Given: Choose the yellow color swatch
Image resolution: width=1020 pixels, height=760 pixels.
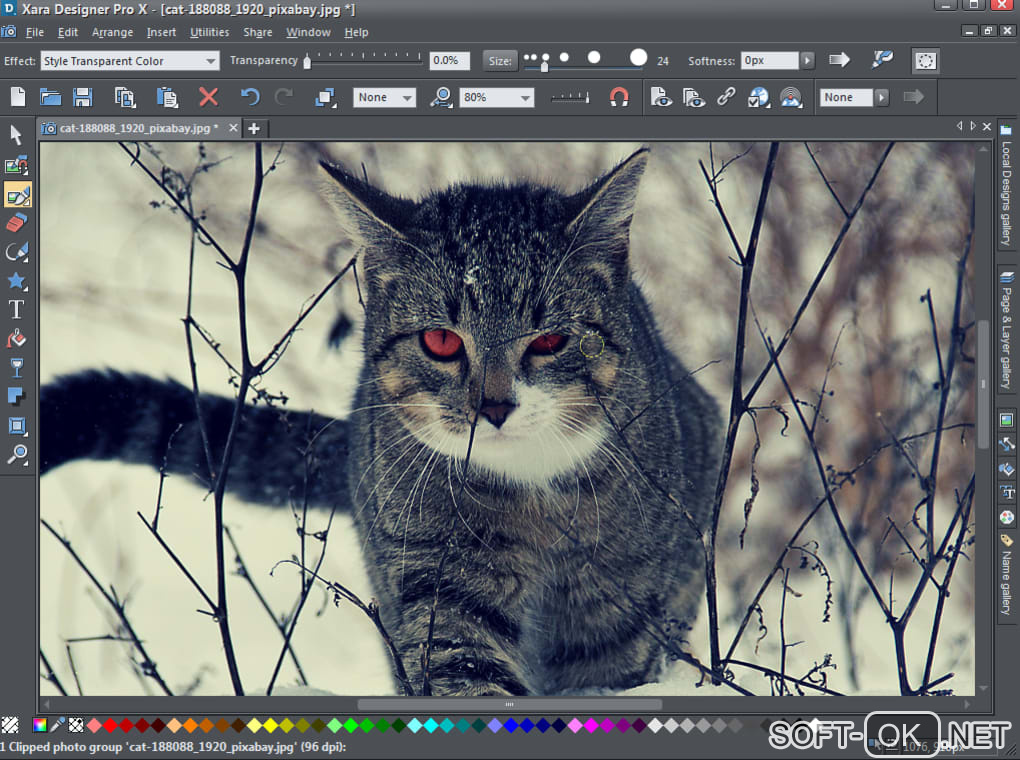Looking at the screenshot, I should (271, 725).
